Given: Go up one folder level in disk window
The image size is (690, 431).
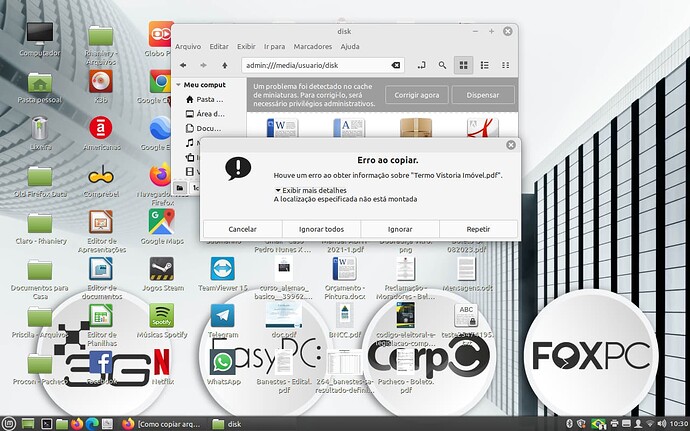Looking at the screenshot, I should (224, 65).
